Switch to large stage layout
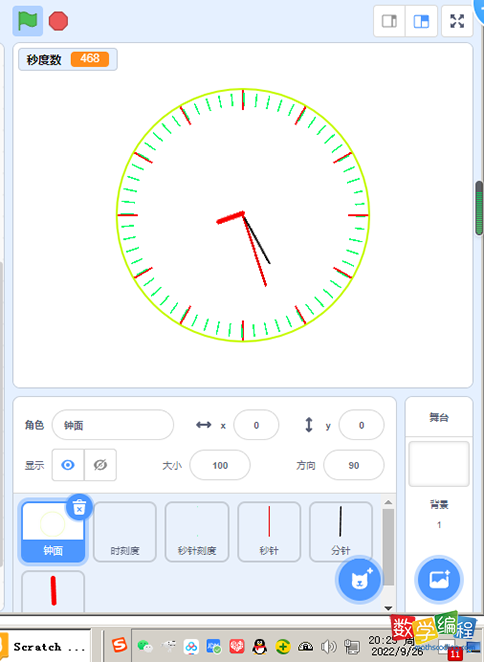The width and height of the screenshot is (484, 662). [x=421, y=21]
